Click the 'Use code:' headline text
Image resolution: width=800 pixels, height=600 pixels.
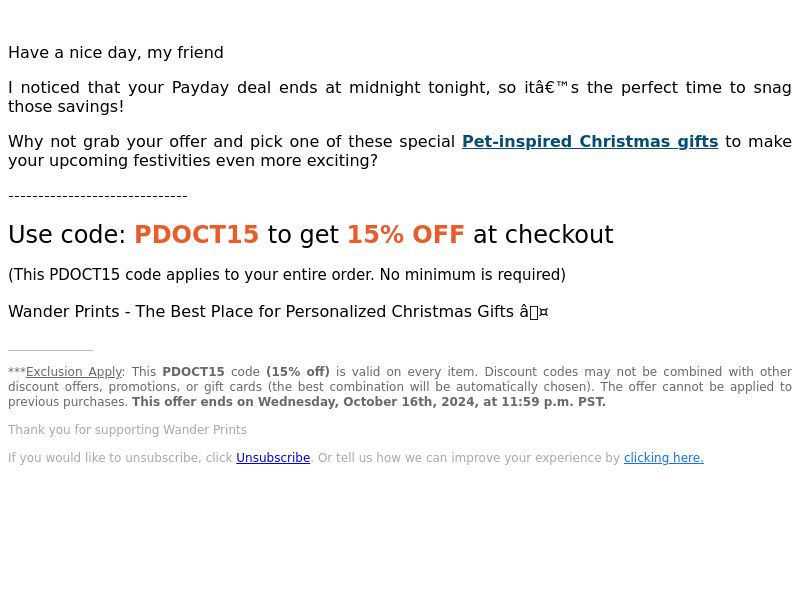(67, 235)
